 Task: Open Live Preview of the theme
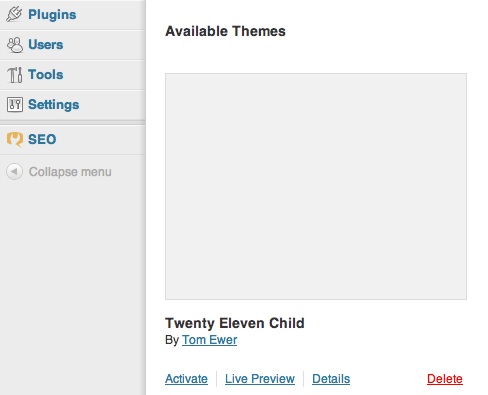[260, 379]
